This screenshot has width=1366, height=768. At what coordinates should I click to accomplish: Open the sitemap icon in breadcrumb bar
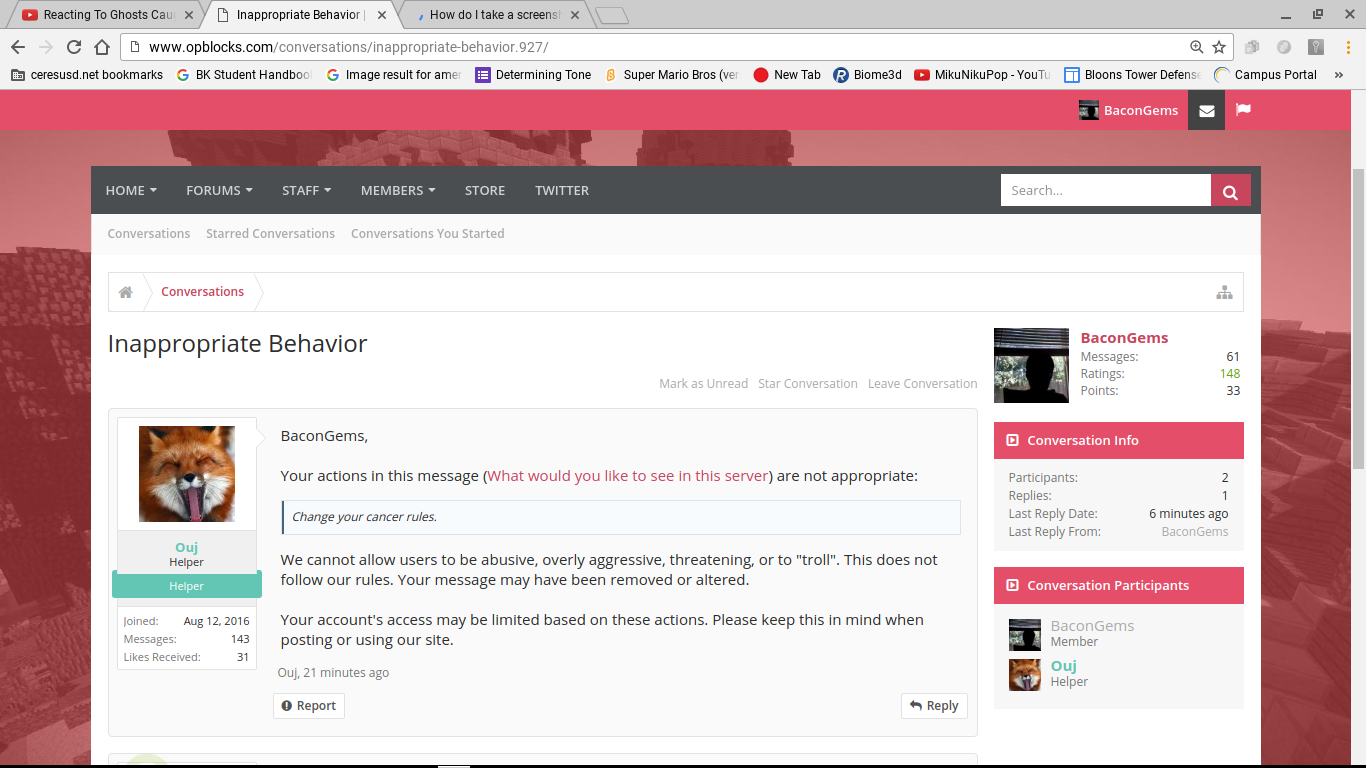(1224, 292)
